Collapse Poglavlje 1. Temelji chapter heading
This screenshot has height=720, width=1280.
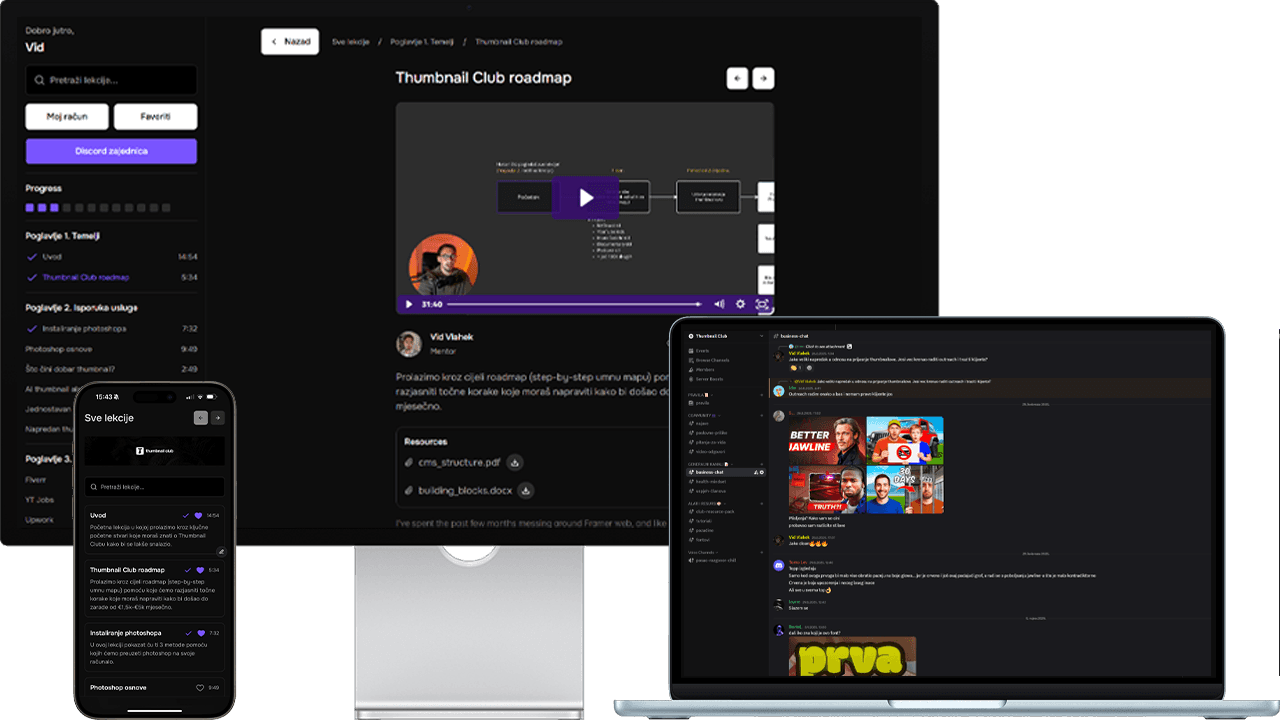click(x=62, y=236)
